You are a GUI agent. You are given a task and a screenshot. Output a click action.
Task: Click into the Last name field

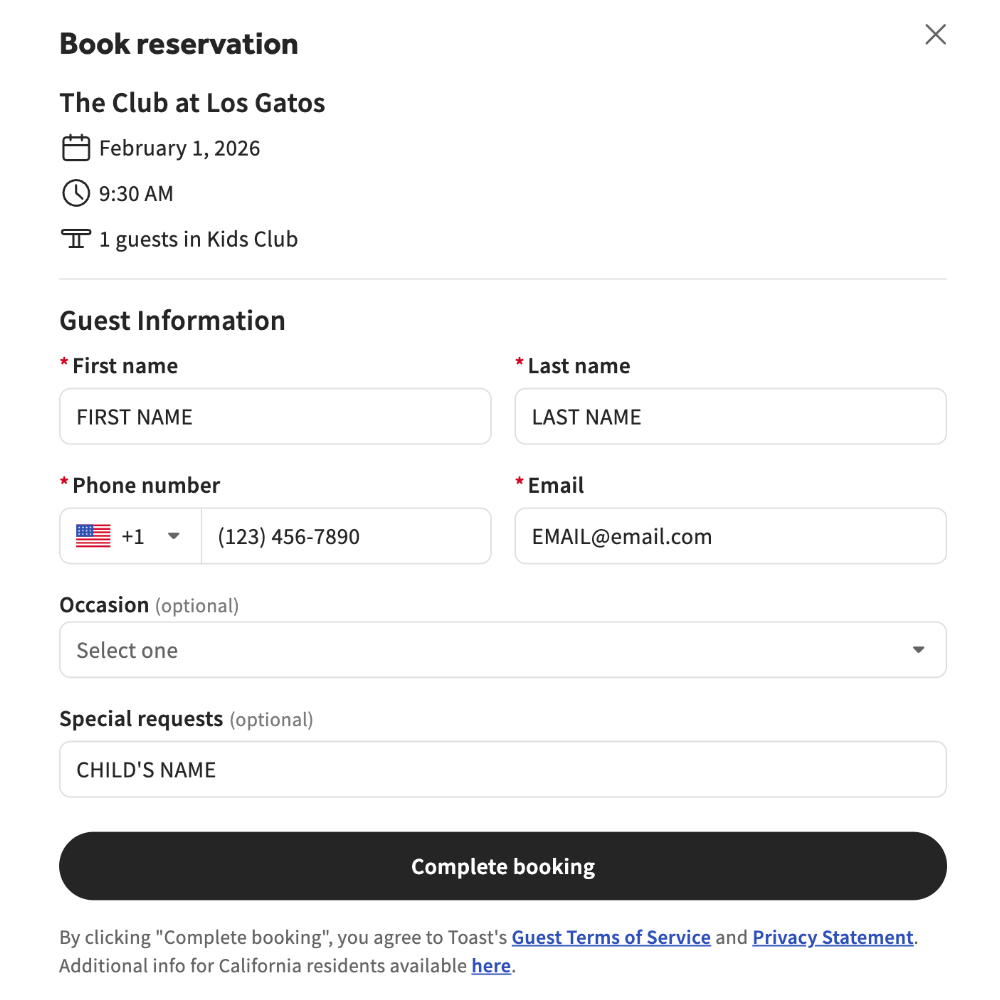[x=730, y=417]
